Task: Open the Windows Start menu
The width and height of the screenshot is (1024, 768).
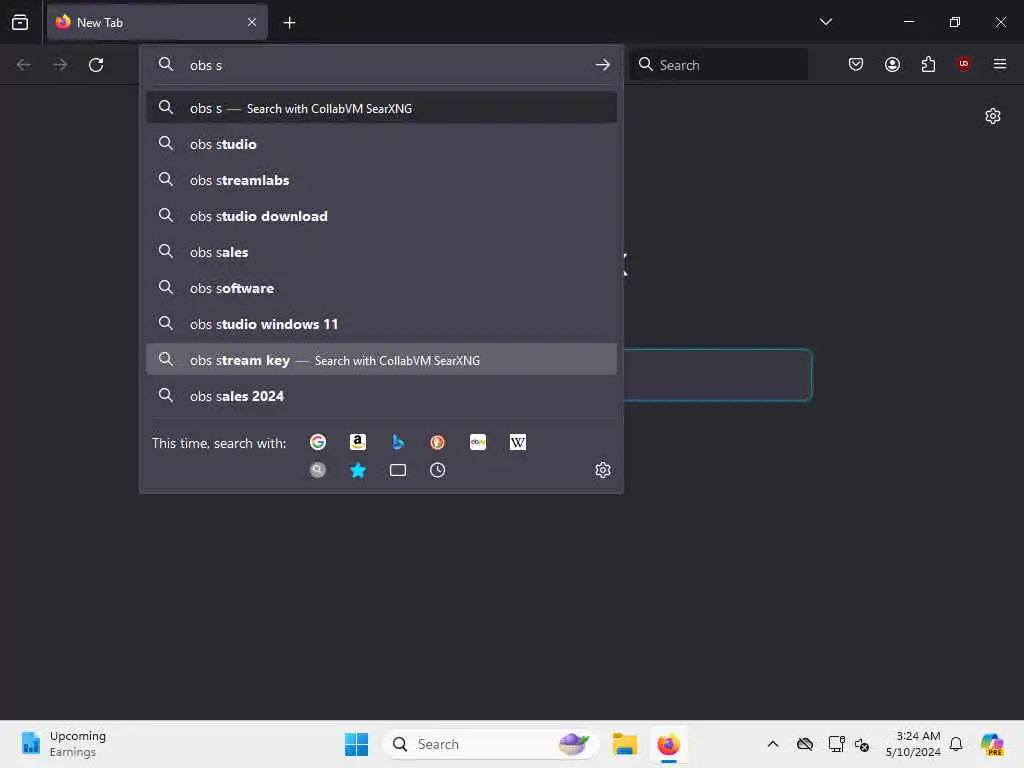Action: (357, 744)
